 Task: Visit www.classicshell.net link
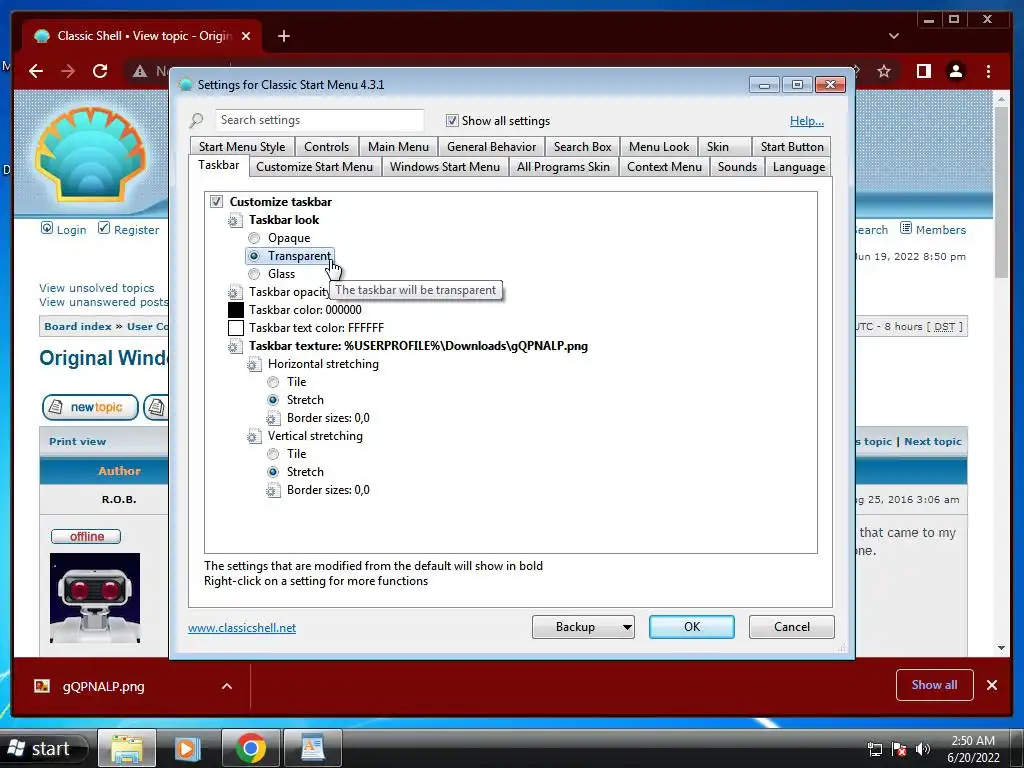(242, 628)
